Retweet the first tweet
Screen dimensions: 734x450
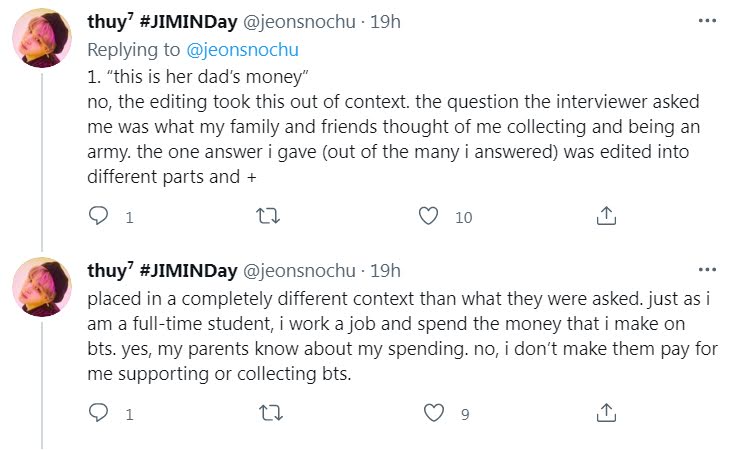coord(266,215)
